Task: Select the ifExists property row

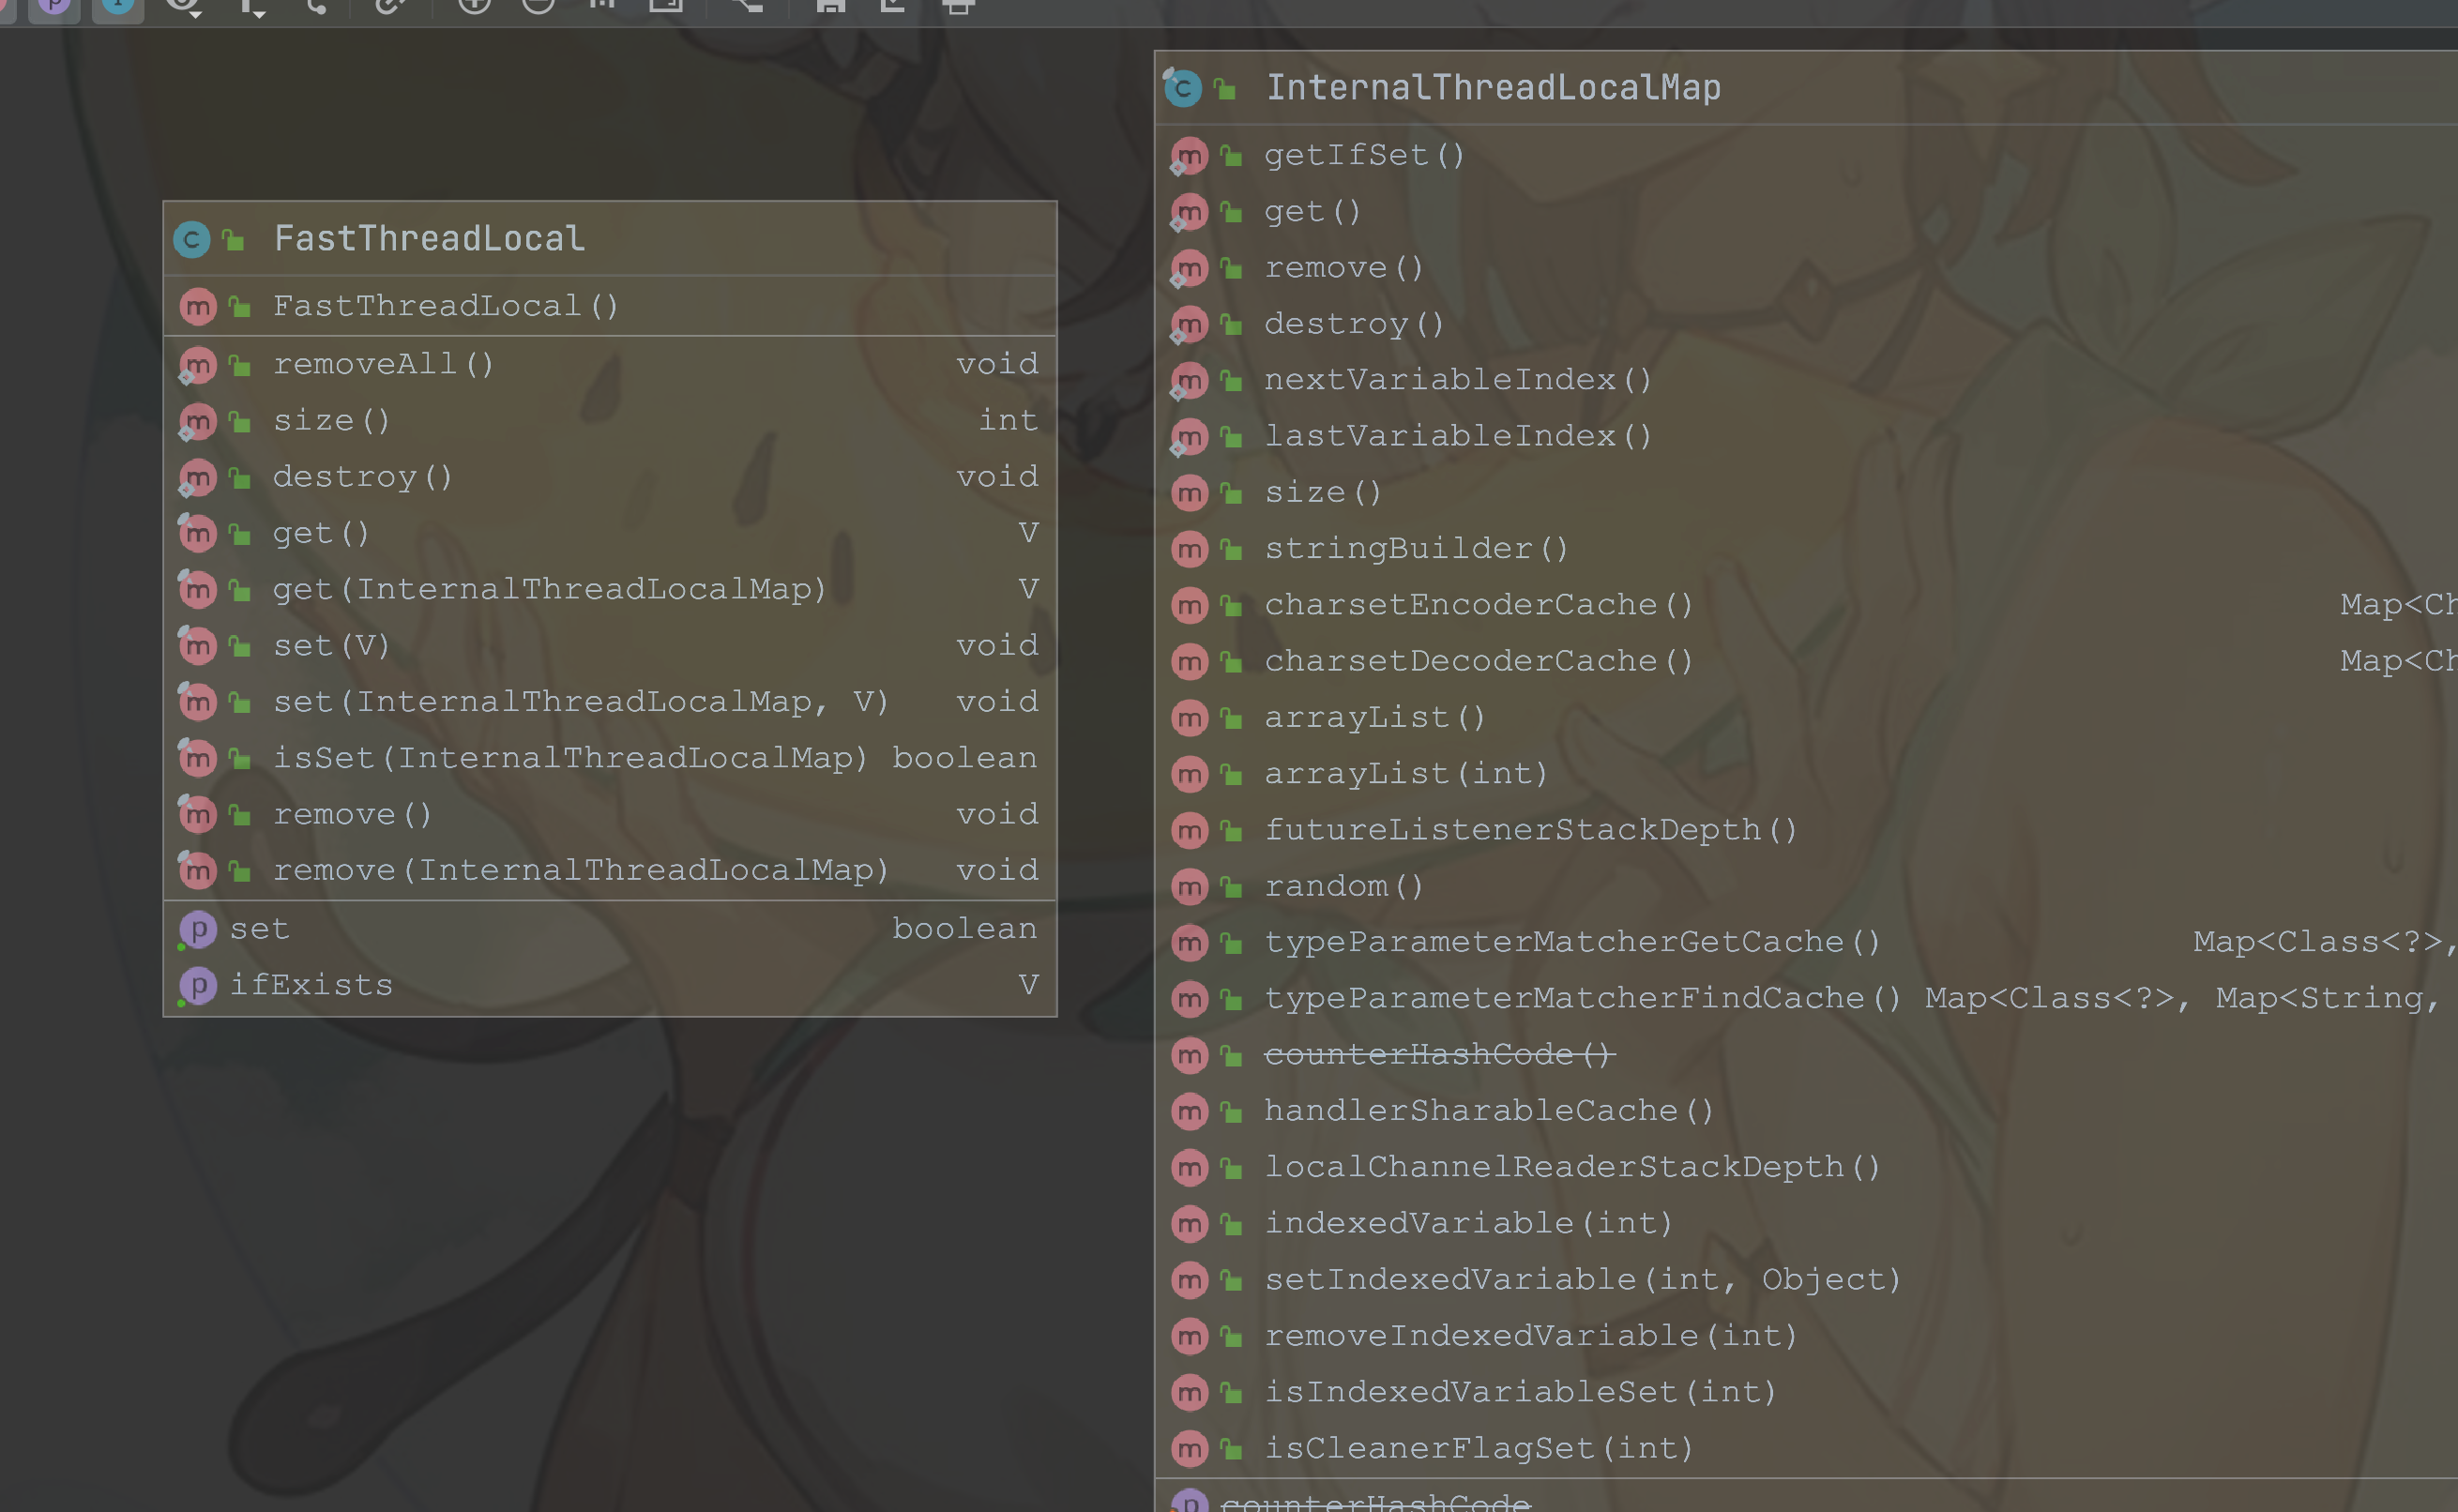Action: coord(311,985)
